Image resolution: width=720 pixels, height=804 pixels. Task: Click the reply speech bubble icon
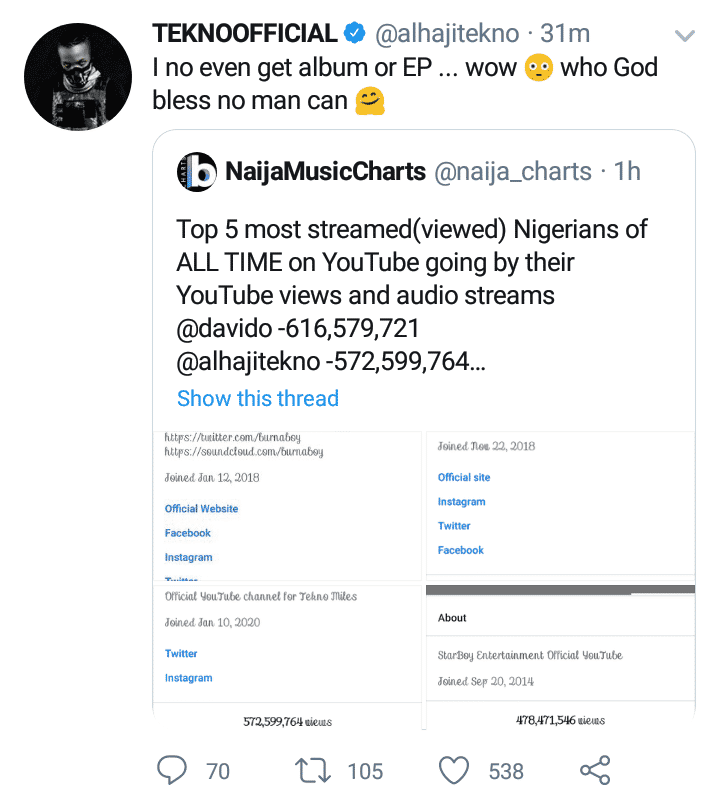point(173,770)
